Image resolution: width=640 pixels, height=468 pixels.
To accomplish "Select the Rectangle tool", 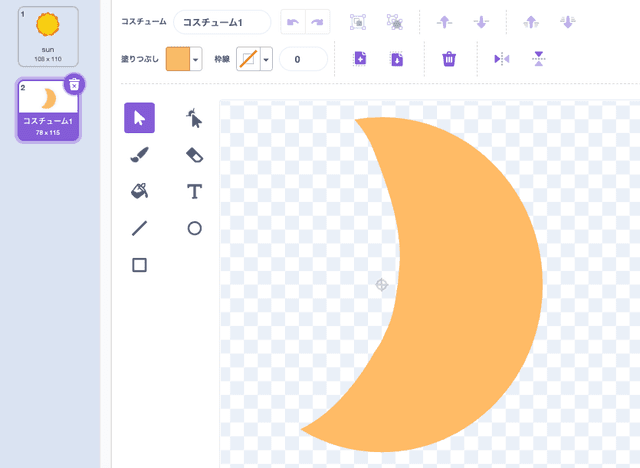I will tap(139, 265).
